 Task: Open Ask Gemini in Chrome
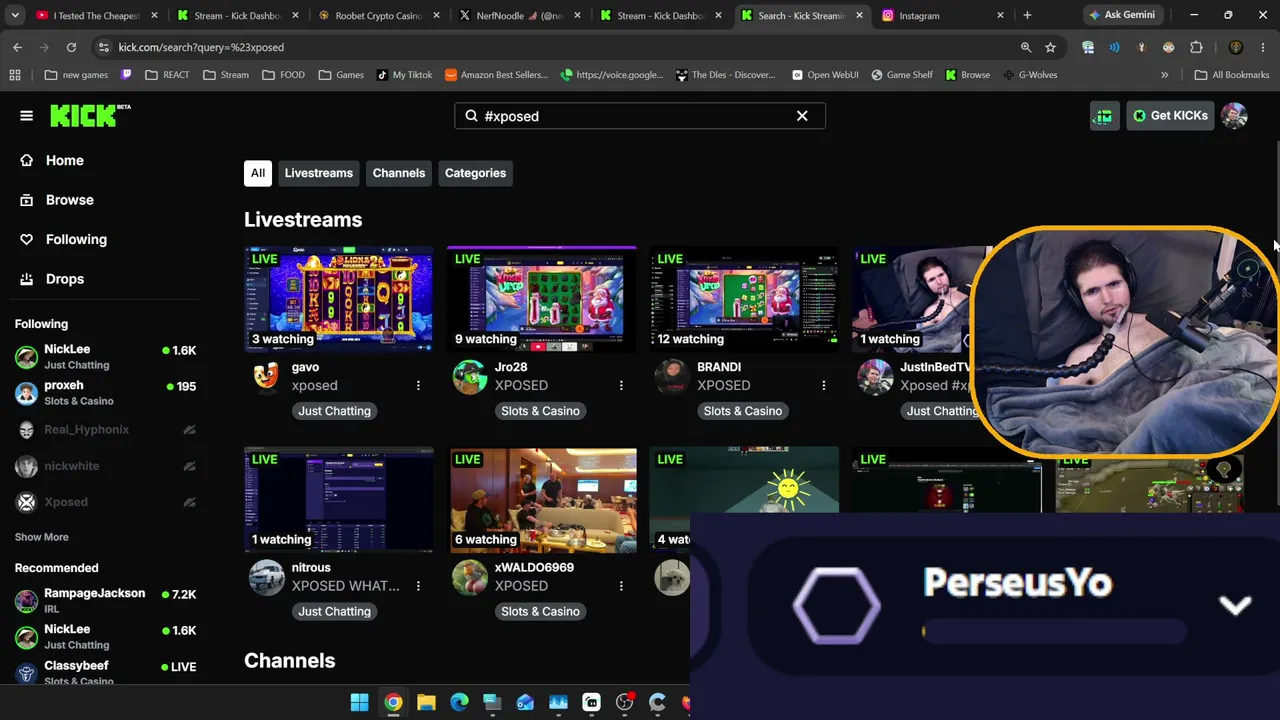1121,15
